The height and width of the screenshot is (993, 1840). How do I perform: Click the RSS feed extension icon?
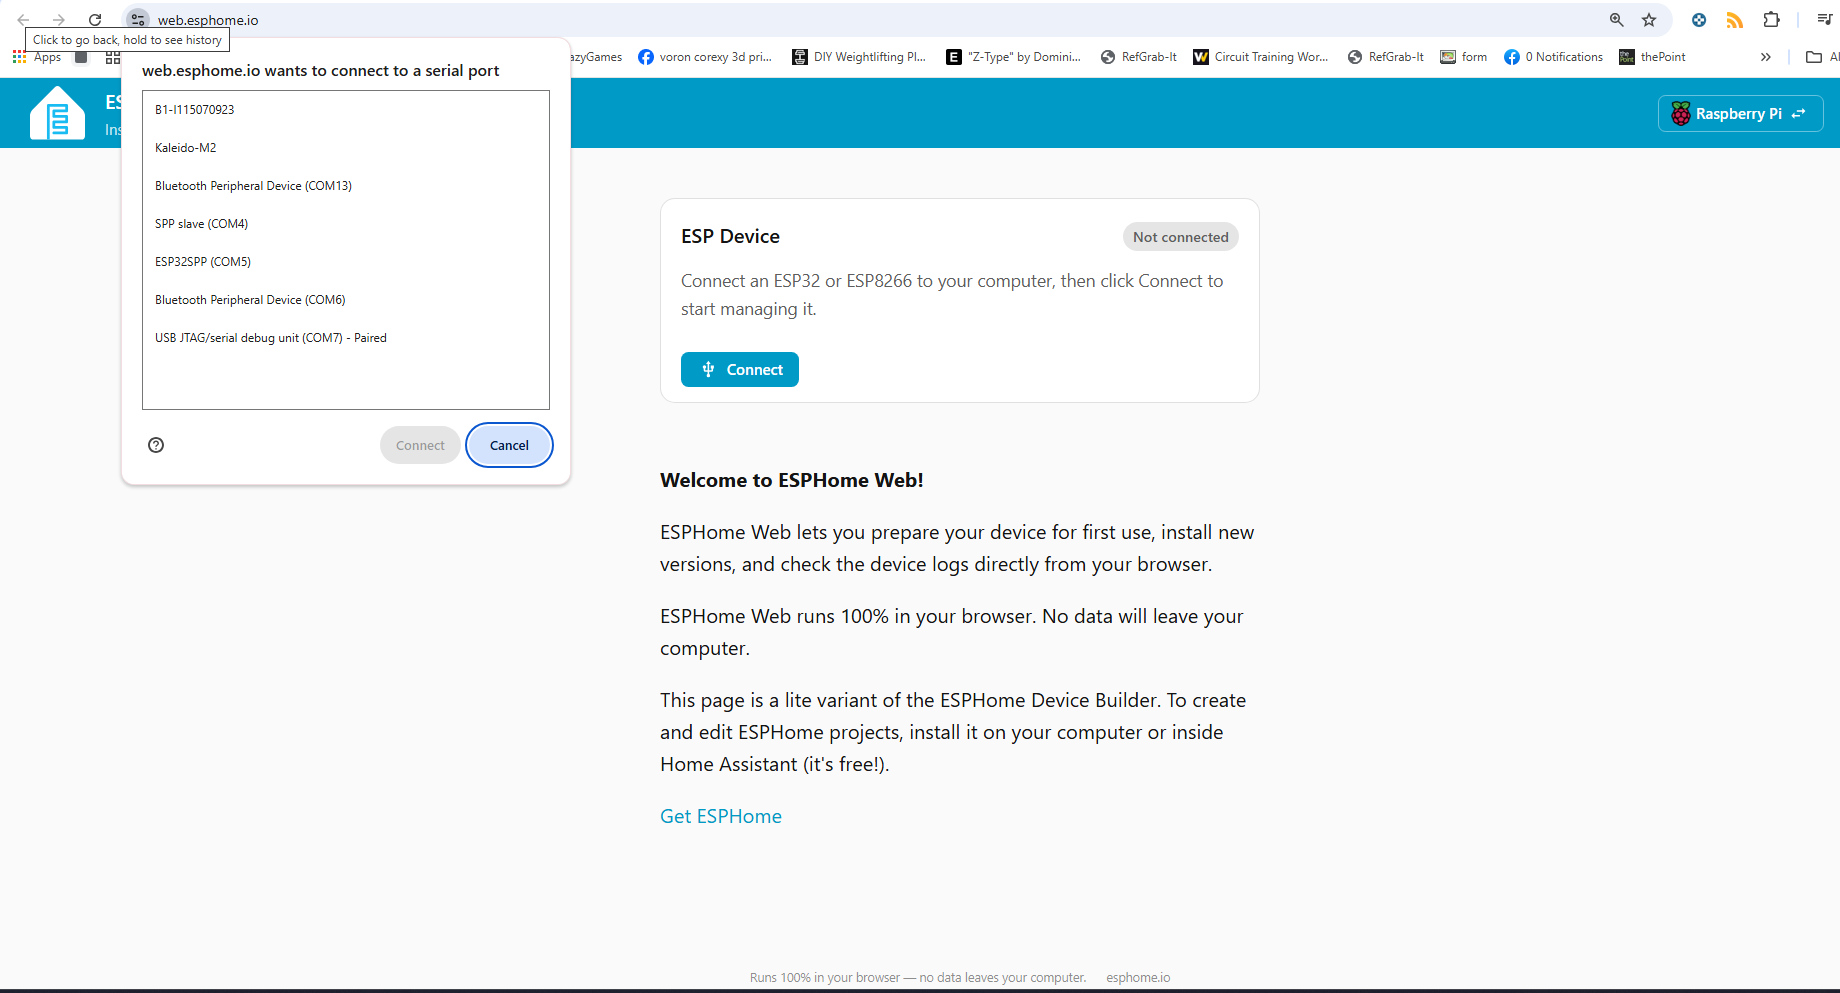(x=1735, y=20)
